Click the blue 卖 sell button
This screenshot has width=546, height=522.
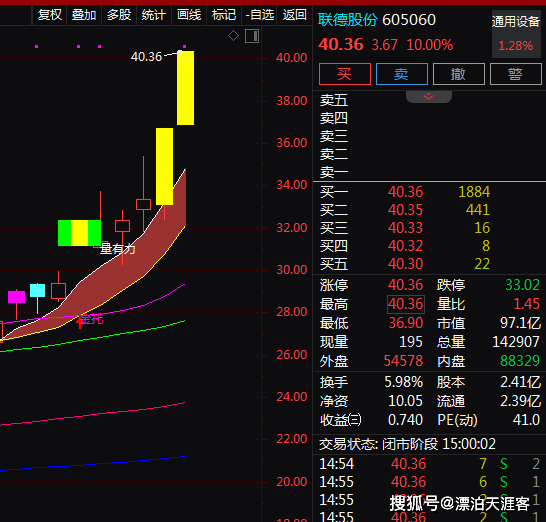tap(402, 74)
